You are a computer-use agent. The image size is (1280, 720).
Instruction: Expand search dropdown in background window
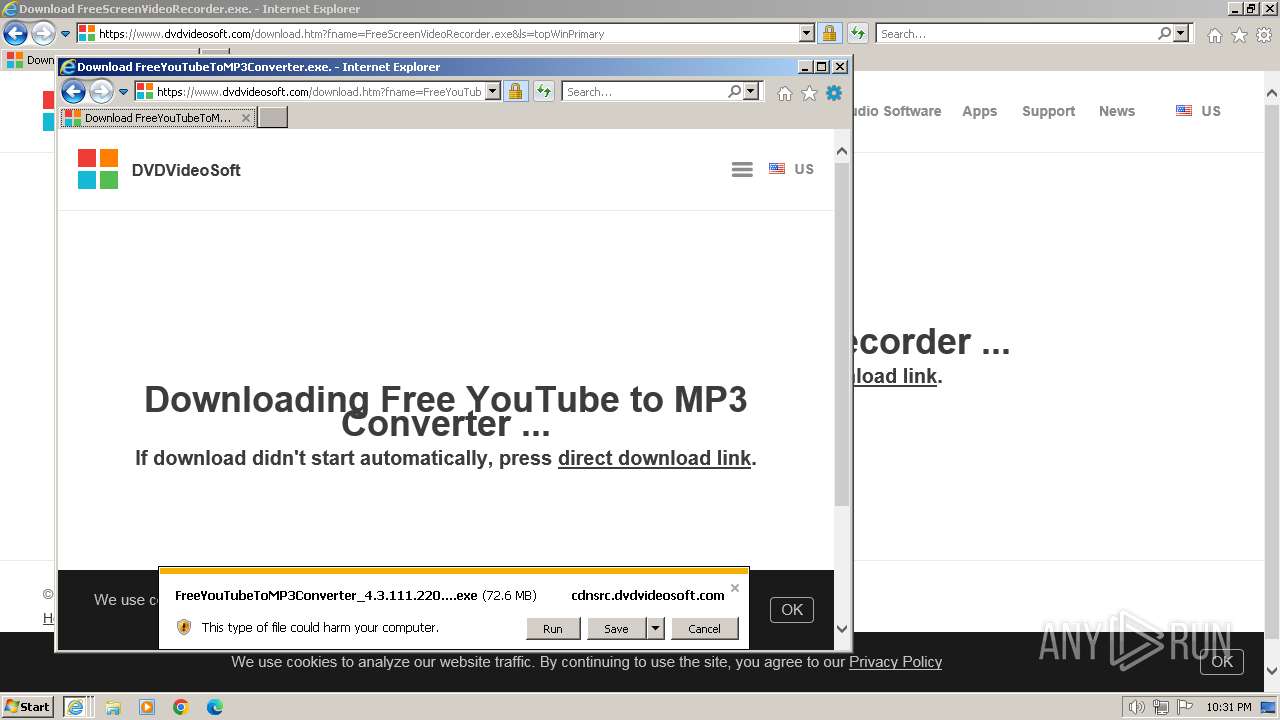[1182, 33]
